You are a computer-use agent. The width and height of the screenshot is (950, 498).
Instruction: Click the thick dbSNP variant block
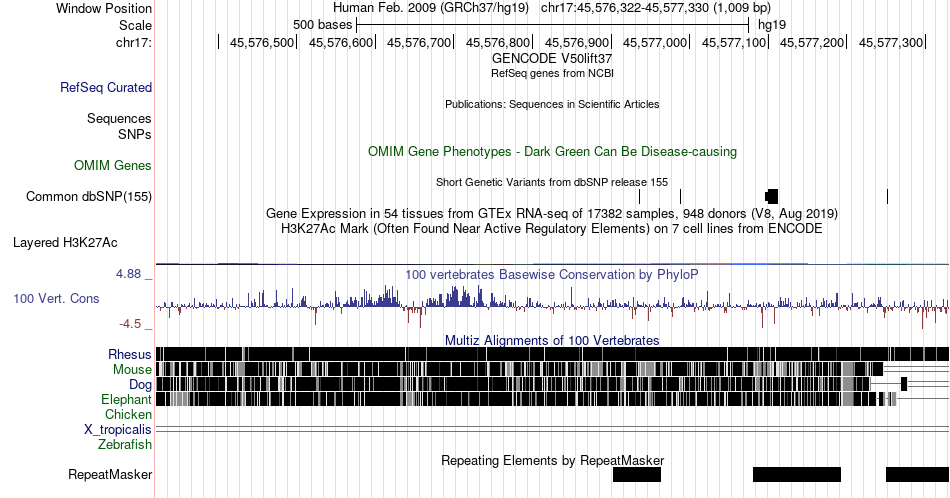[x=771, y=196]
